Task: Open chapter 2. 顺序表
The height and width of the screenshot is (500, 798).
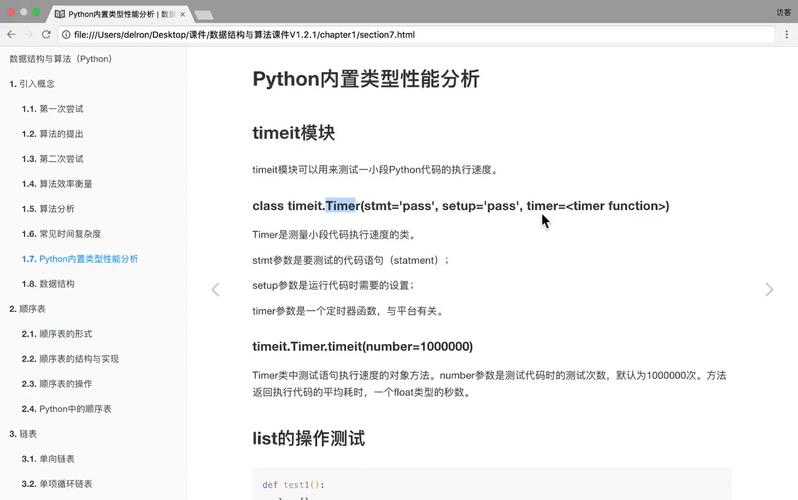Action: (27, 309)
